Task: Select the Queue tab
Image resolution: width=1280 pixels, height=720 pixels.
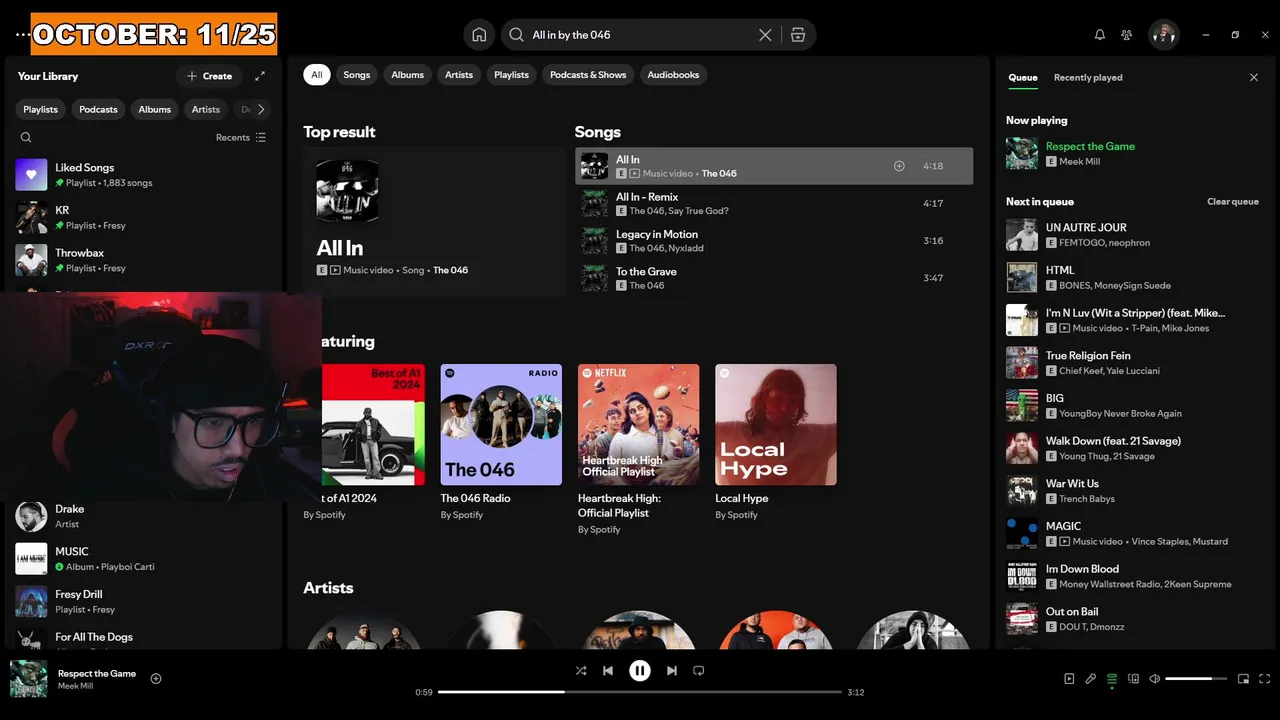Action: pos(1023,78)
